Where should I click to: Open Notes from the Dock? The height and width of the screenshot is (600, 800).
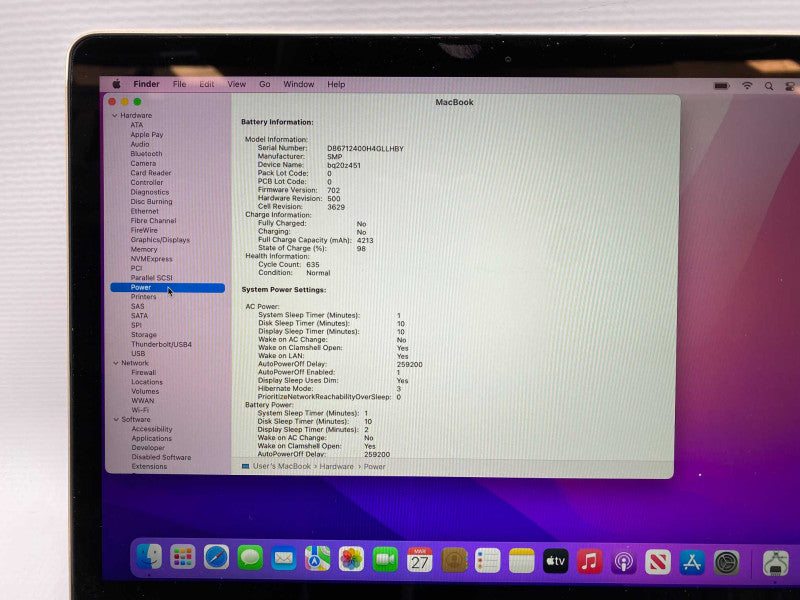pos(521,561)
